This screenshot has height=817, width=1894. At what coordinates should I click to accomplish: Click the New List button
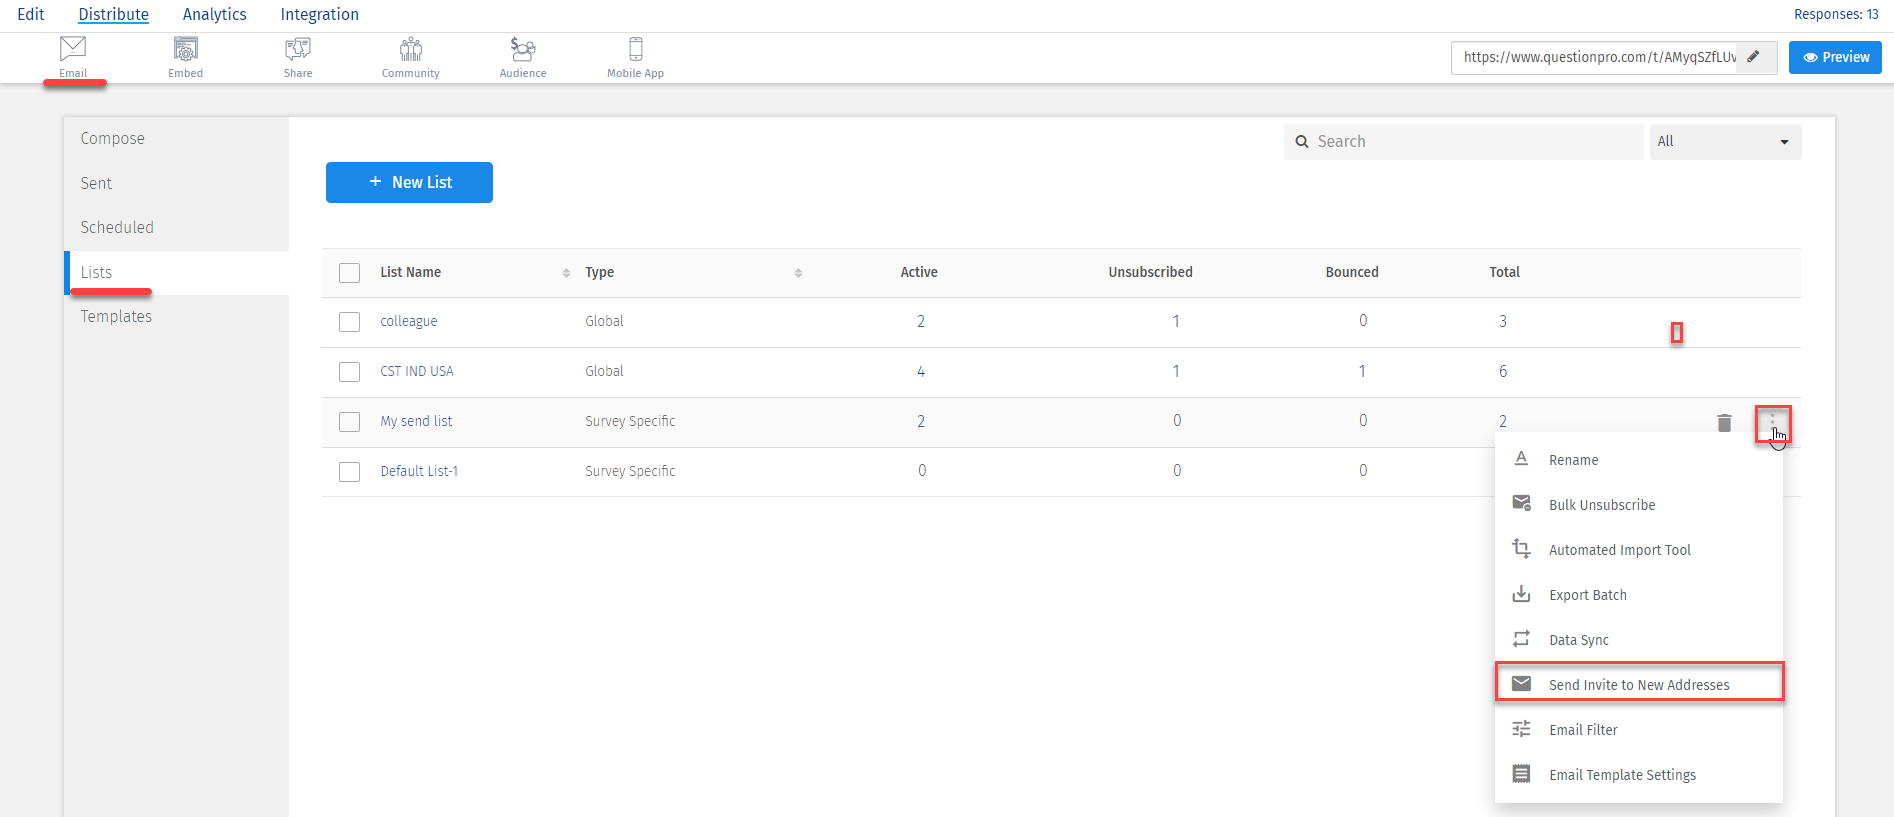(409, 182)
